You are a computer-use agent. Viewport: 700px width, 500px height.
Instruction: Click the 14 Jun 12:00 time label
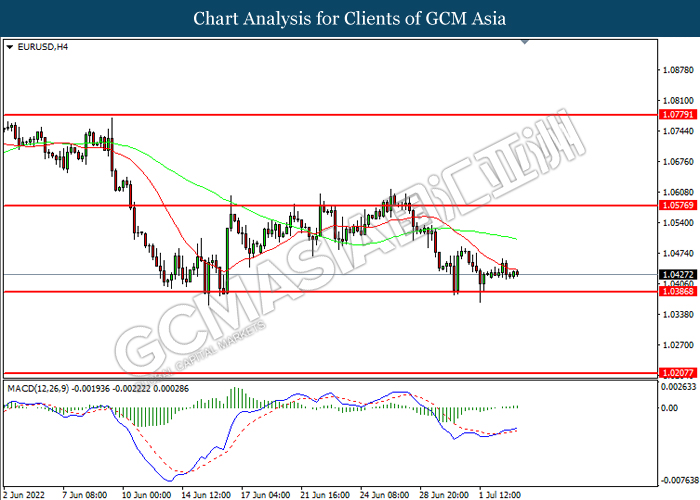[206, 495]
